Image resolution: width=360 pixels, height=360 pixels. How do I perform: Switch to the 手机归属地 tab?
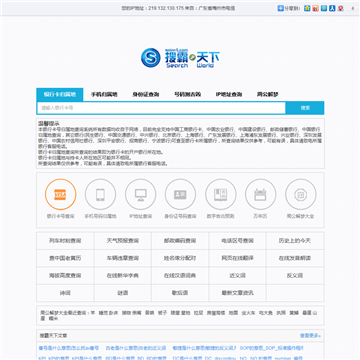click(x=104, y=94)
